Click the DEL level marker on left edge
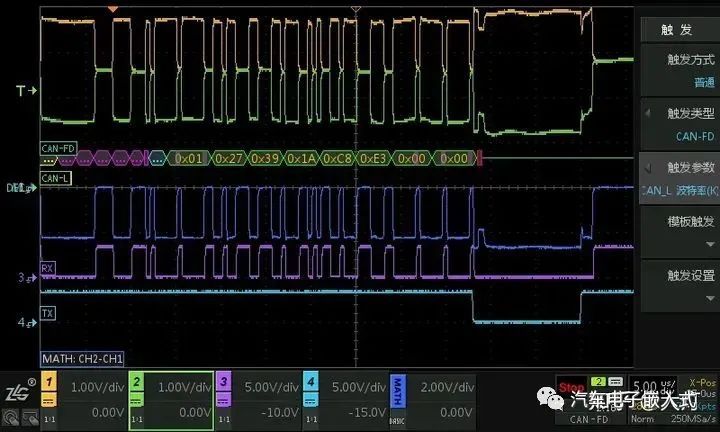Screen dimensions: 720x432 click(21, 187)
